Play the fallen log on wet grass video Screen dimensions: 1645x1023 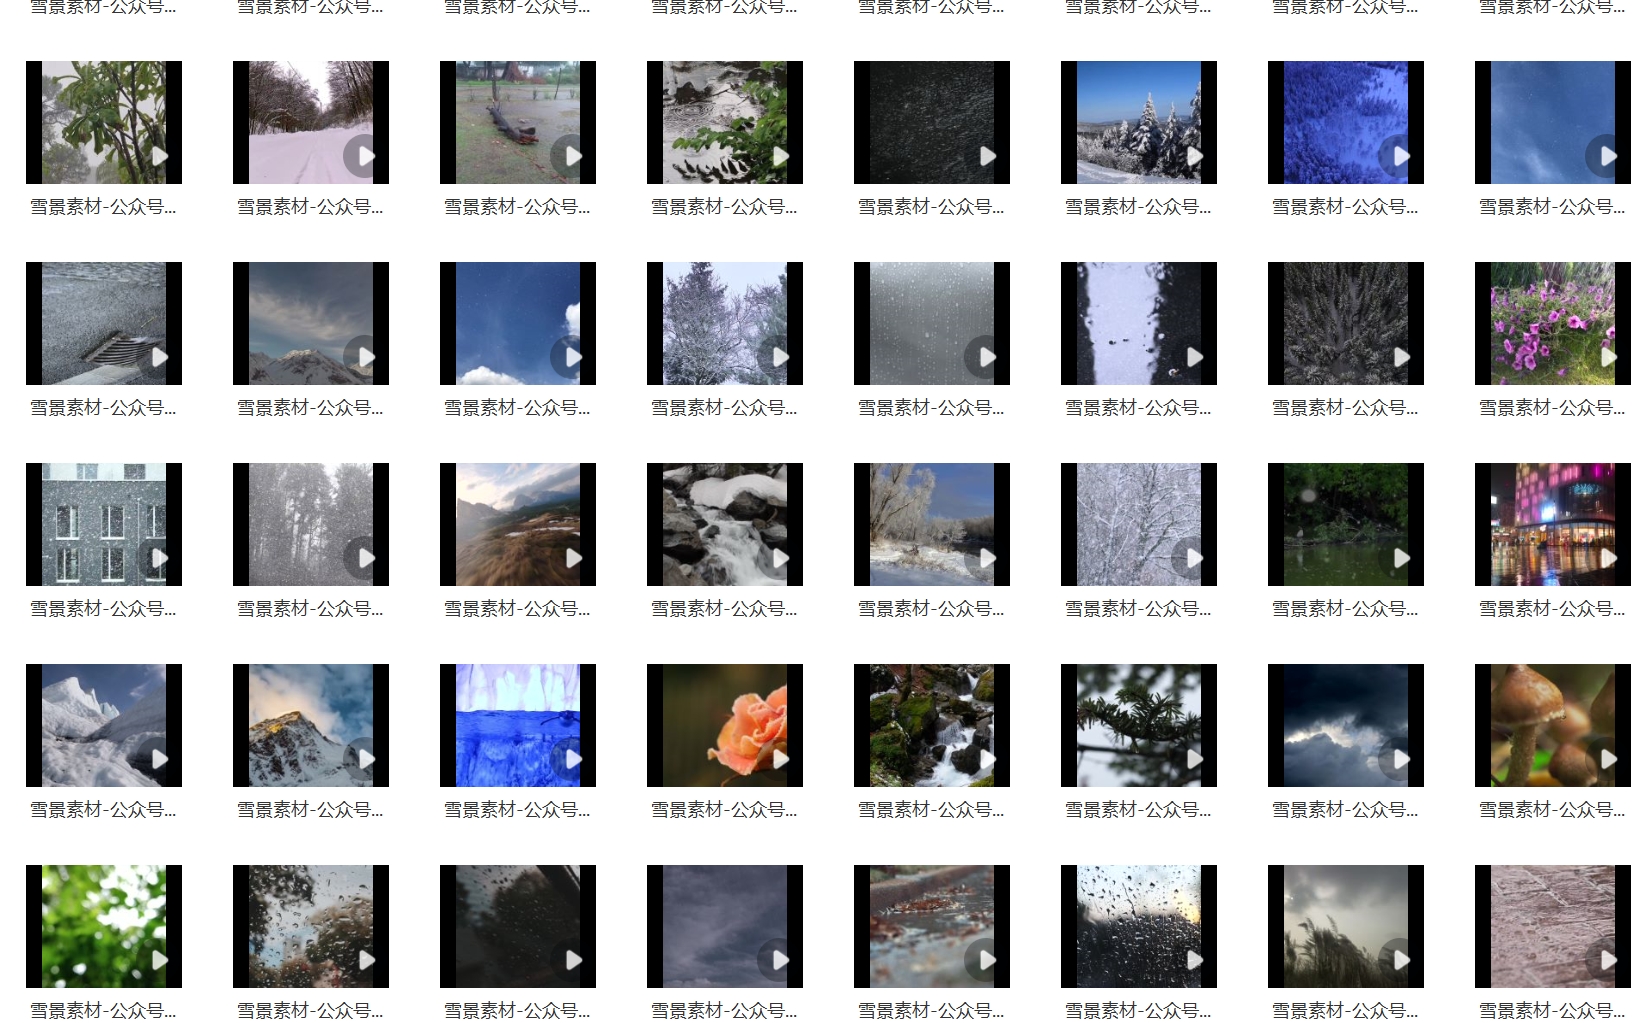coord(573,156)
